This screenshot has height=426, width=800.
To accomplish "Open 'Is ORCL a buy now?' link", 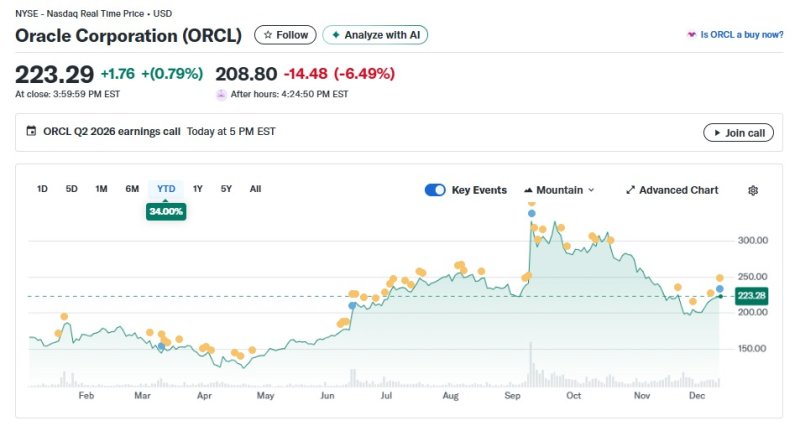I will [741, 35].
